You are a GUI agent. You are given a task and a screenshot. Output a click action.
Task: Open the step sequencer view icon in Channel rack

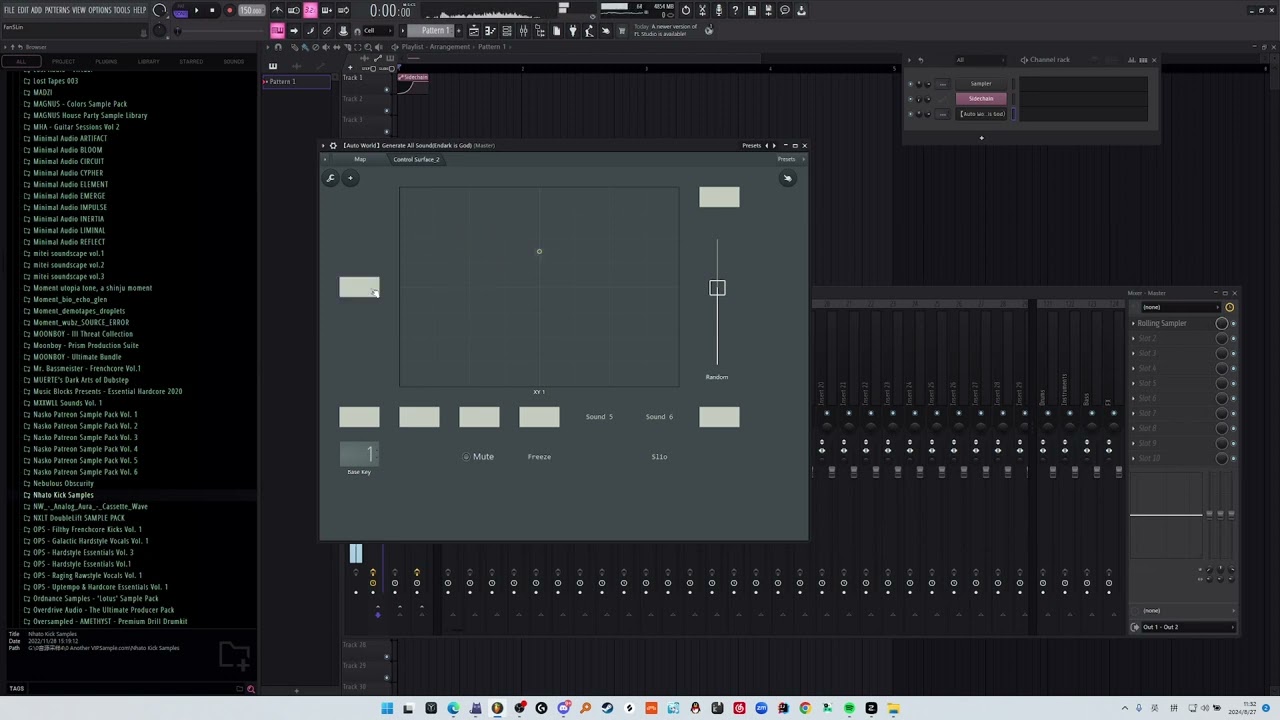1142,60
